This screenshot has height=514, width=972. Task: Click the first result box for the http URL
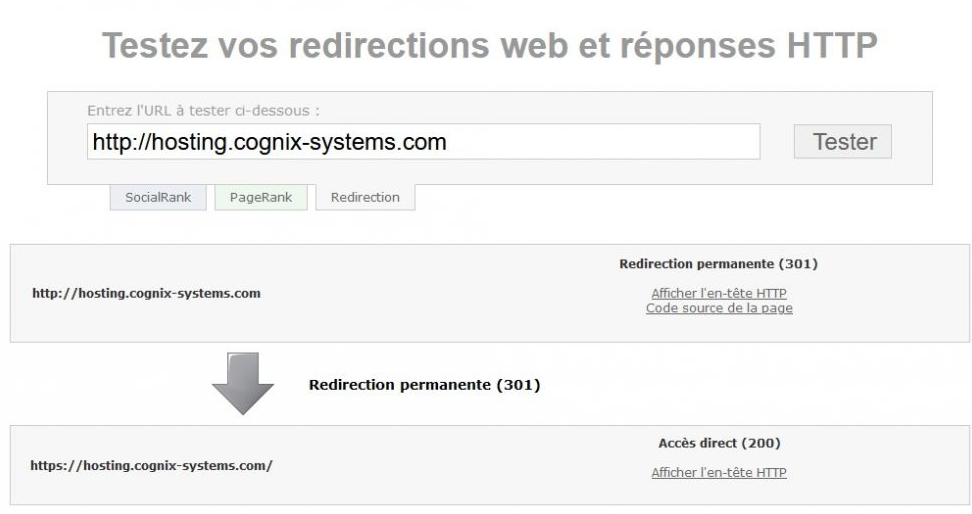pos(490,293)
